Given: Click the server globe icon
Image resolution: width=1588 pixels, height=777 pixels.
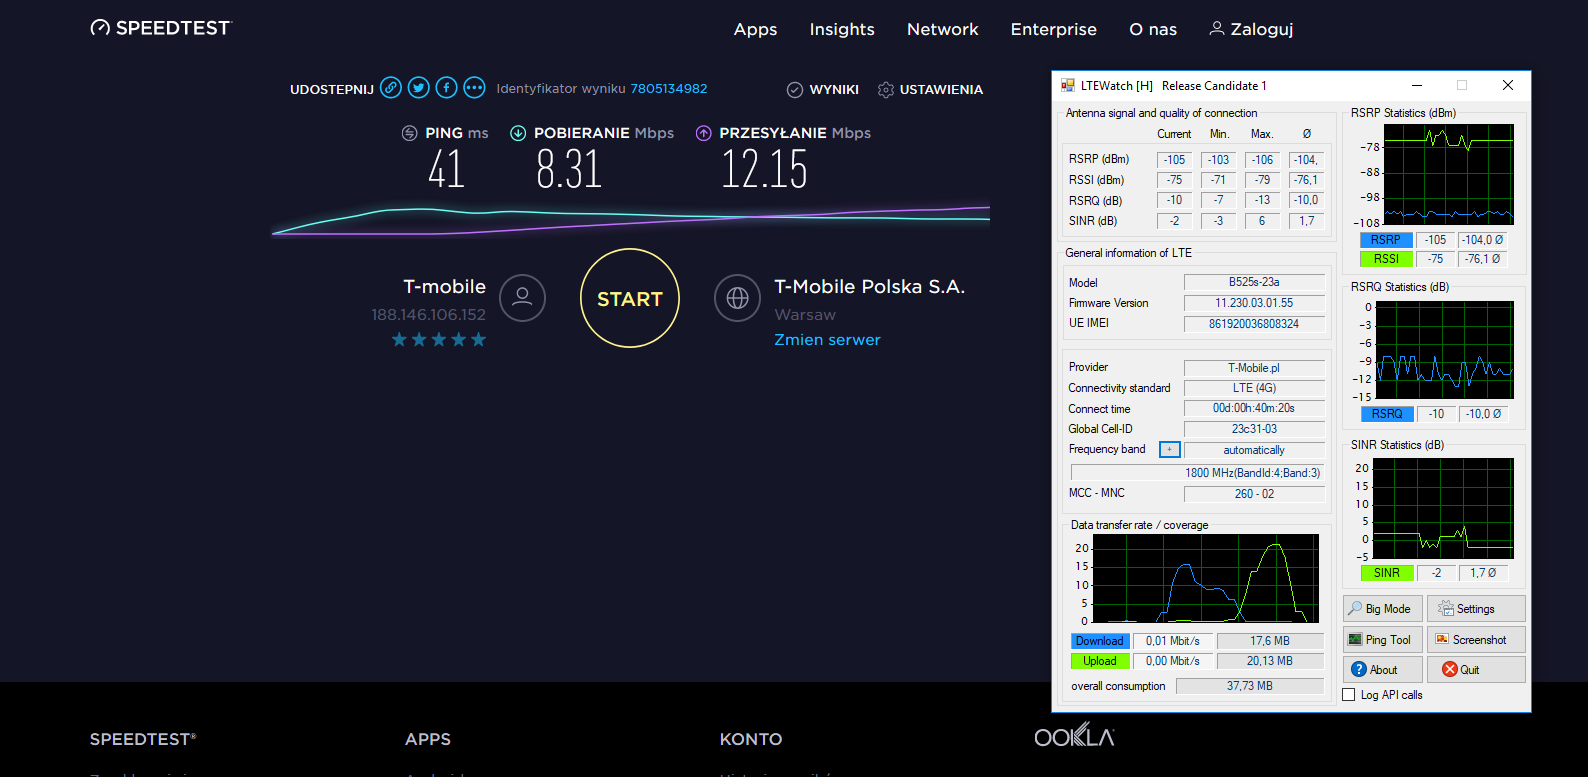Looking at the screenshot, I should pyautogui.click(x=738, y=298).
